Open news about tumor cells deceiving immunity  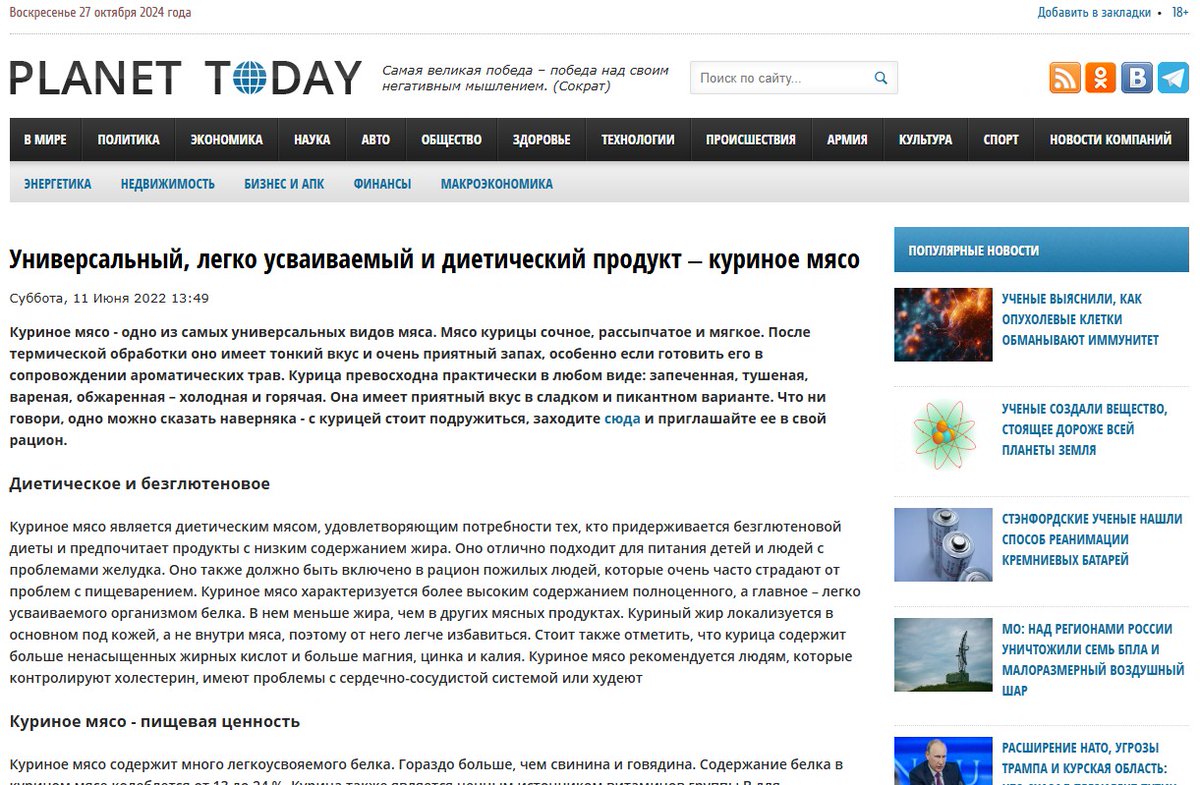coord(1080,319)
